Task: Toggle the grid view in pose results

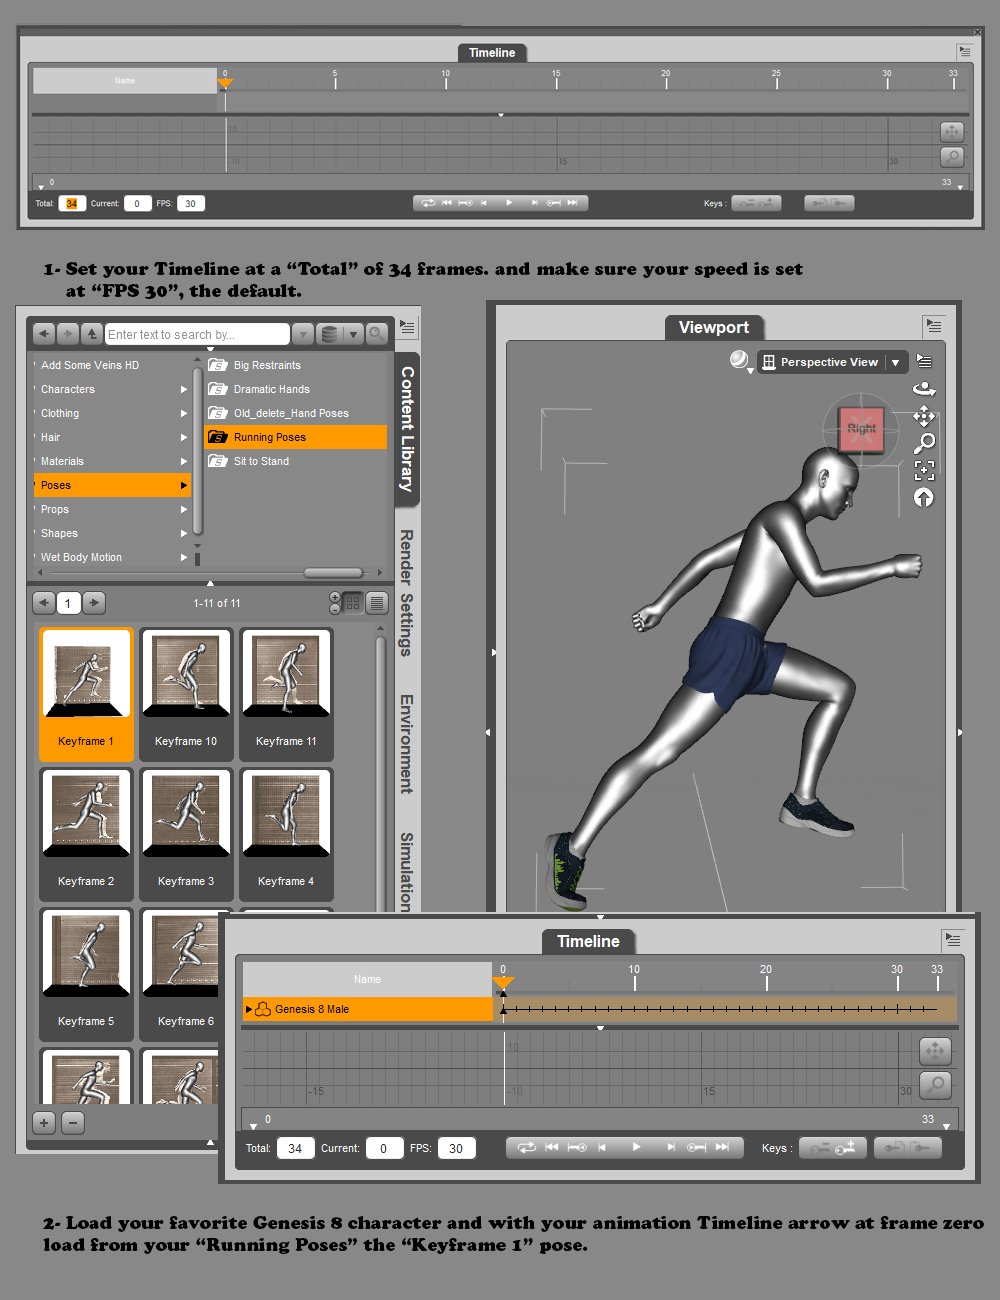Action: (x=352, y=603)
